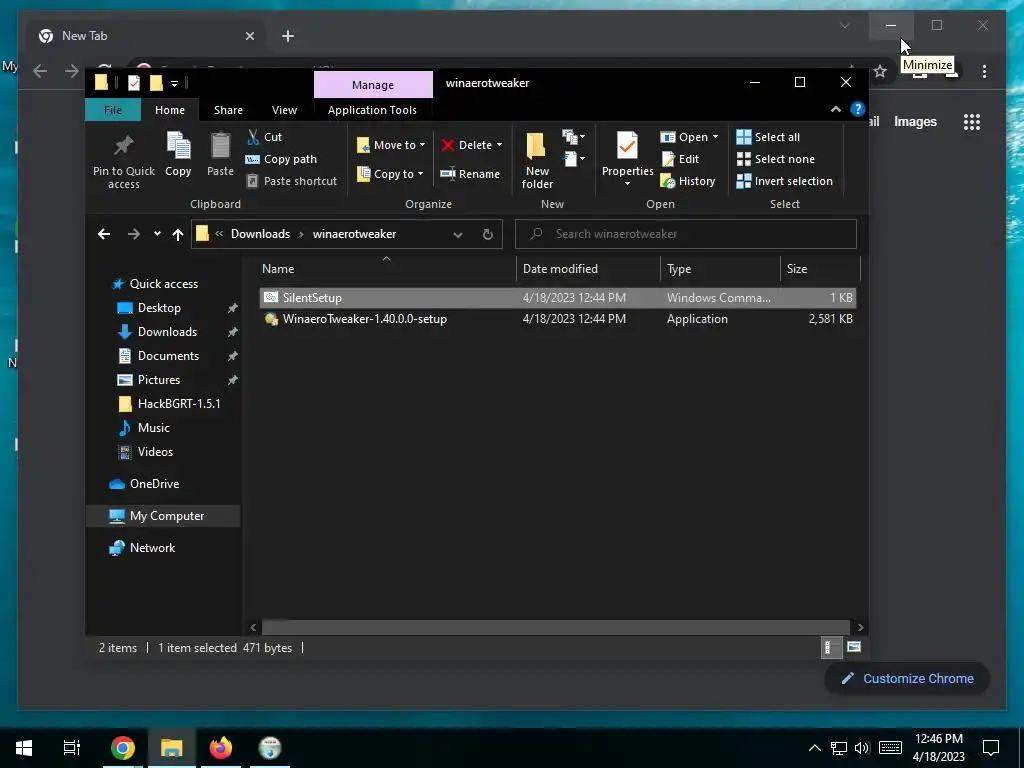Rename the selected file
1024x768 pixels.
[x=470, y=174]
